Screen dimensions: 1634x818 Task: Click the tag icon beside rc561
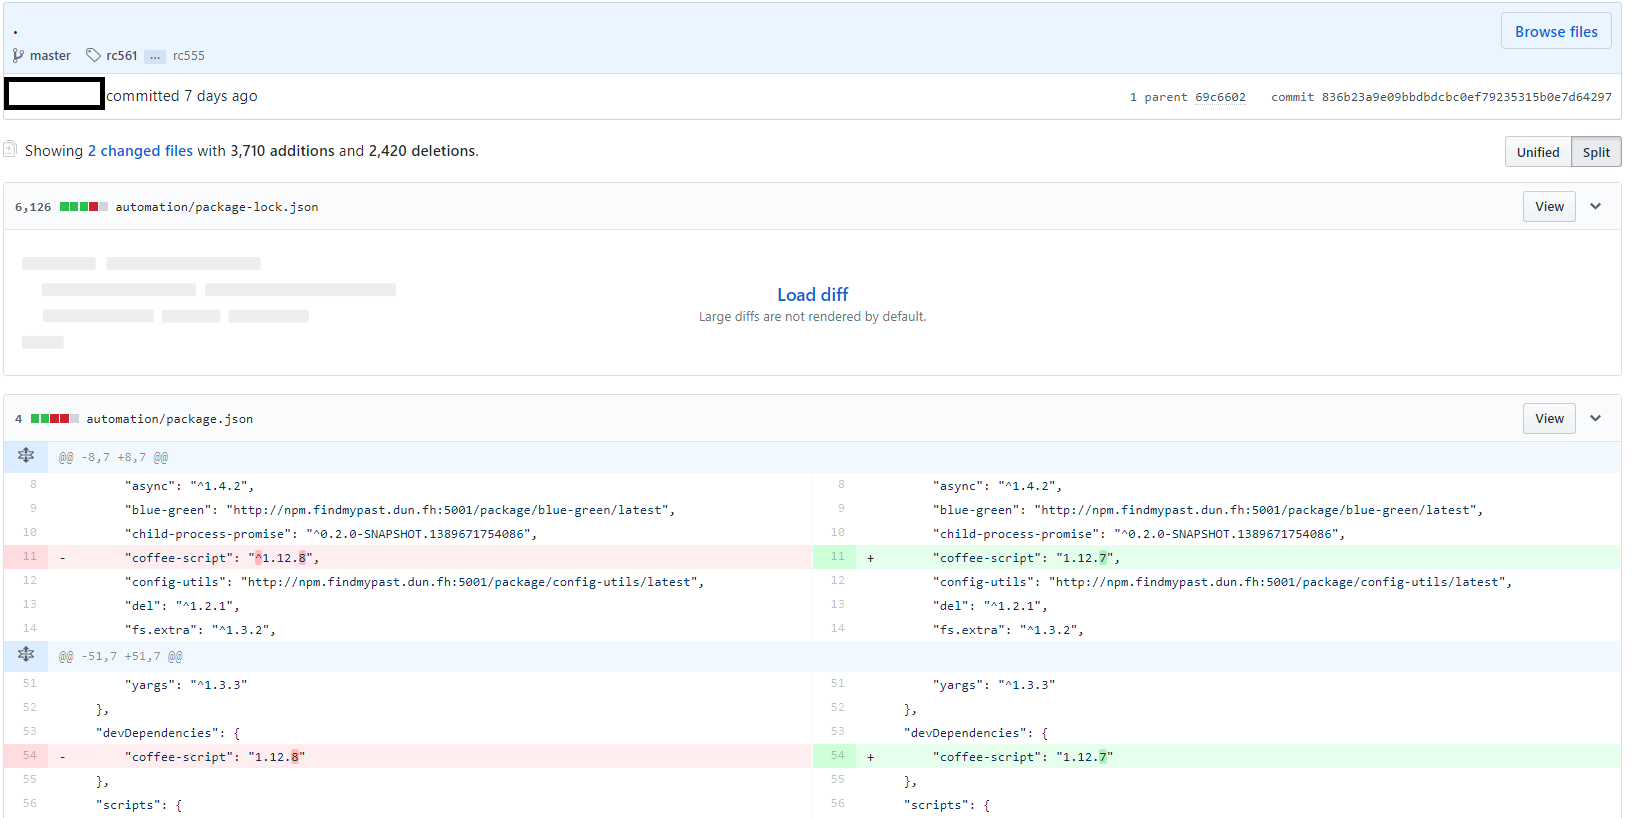pos(93,55)
